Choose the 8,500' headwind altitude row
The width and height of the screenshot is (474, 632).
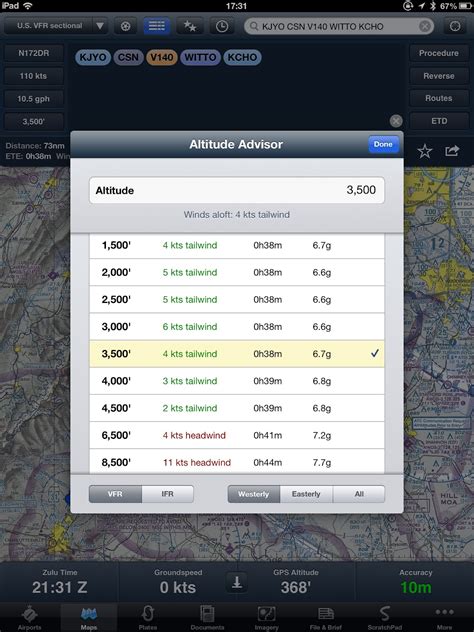coord(237,462)
